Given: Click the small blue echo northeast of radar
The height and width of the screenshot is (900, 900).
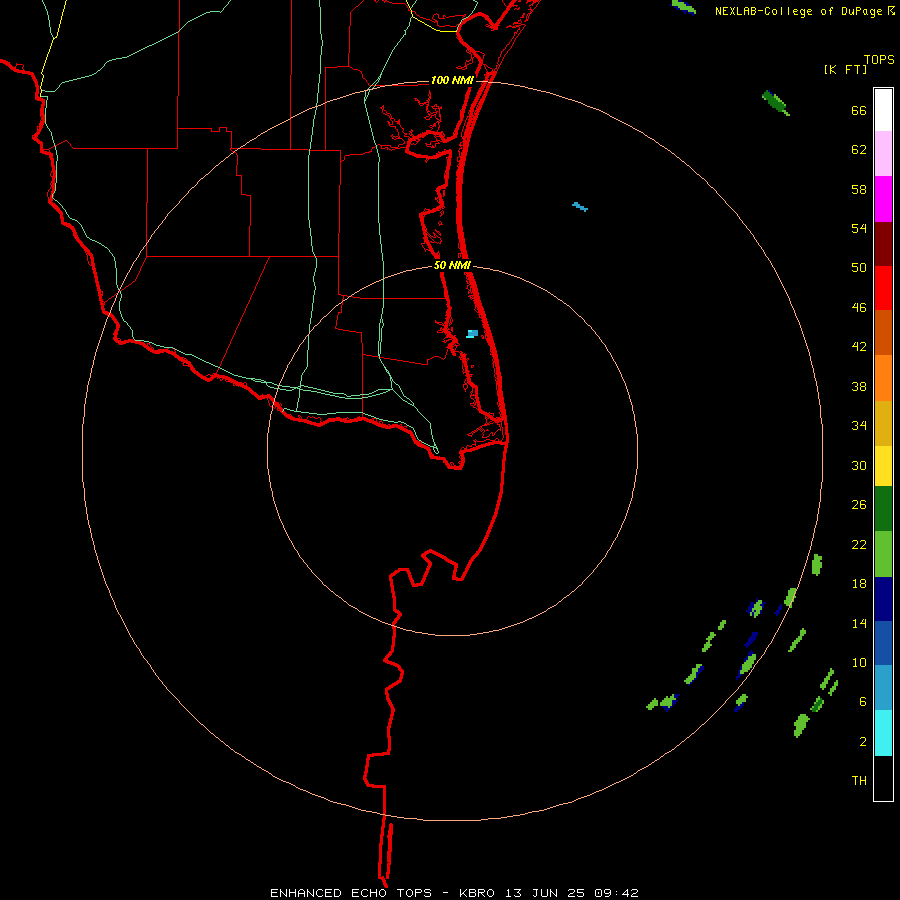Looking at the screenshot, I should (580, 207).
